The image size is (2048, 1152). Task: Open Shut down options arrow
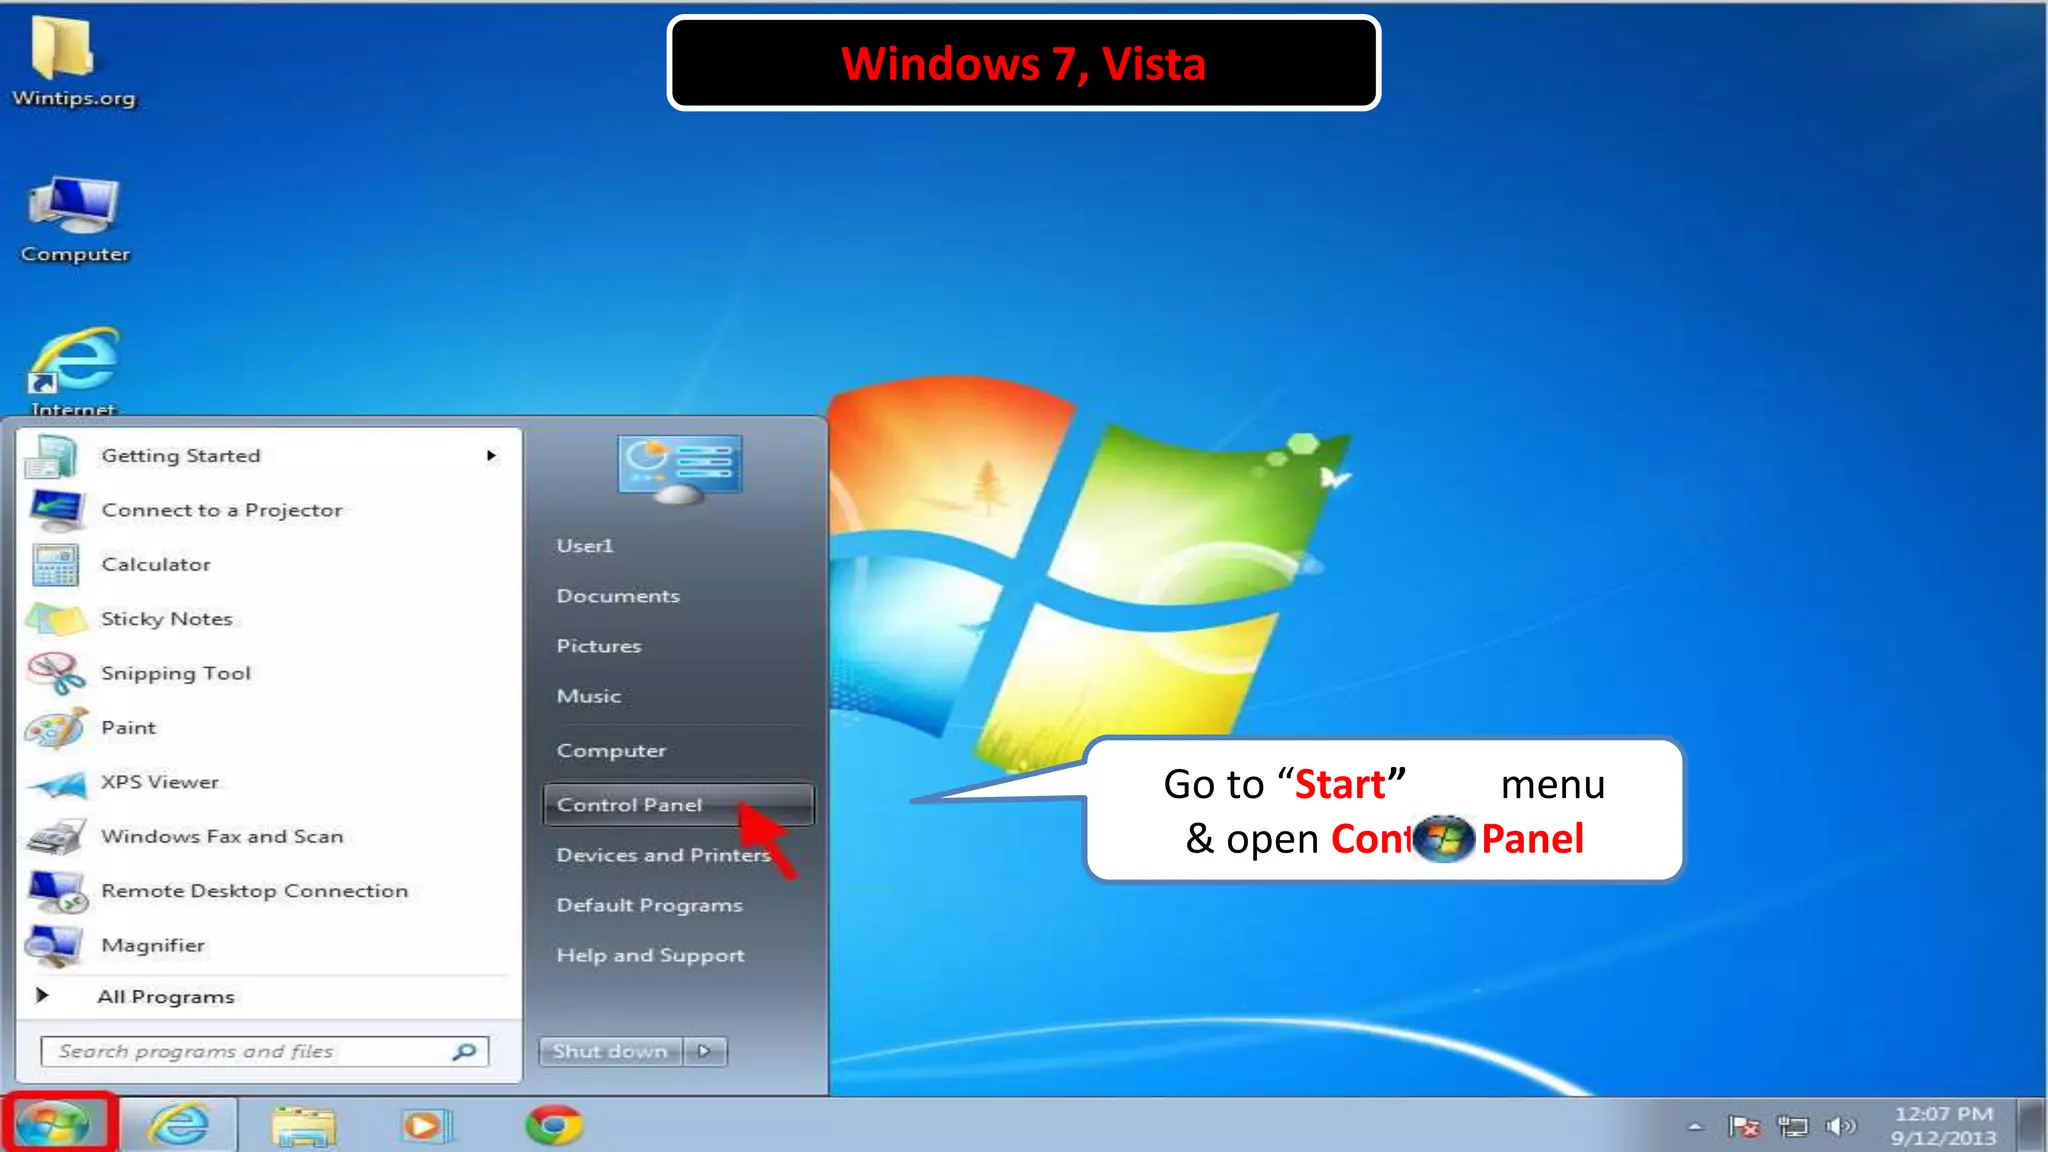[x=705, y=1051]
